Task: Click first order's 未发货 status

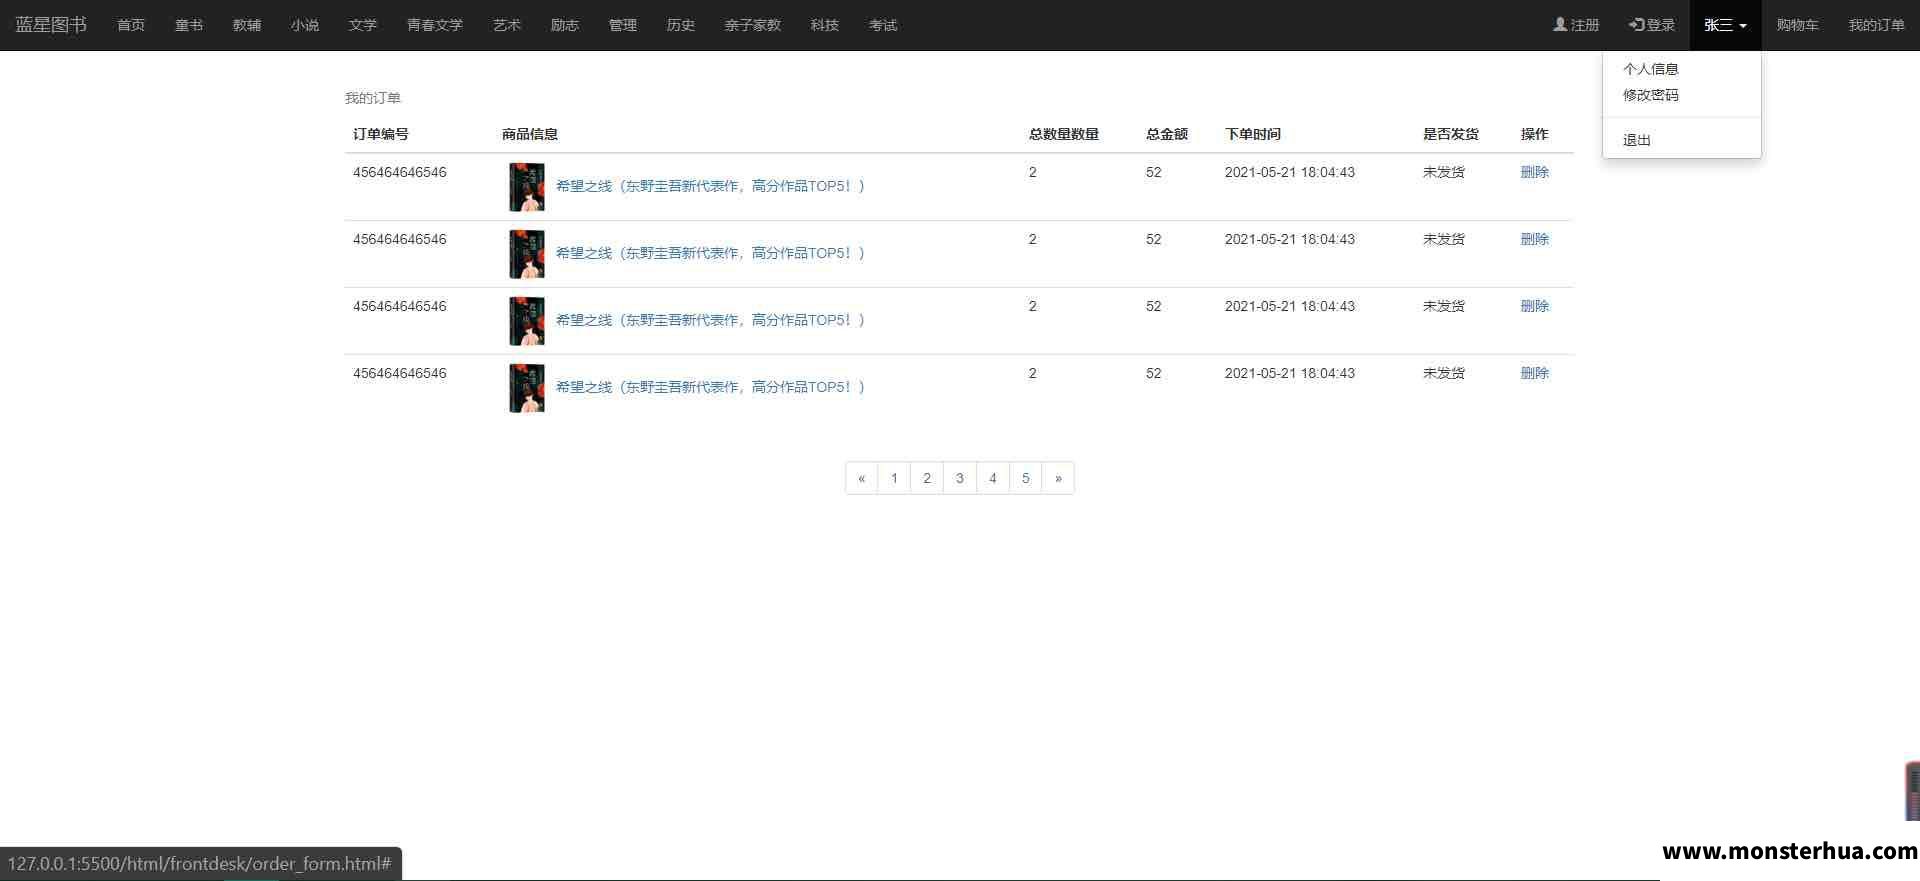Action: pos(1444,172)
